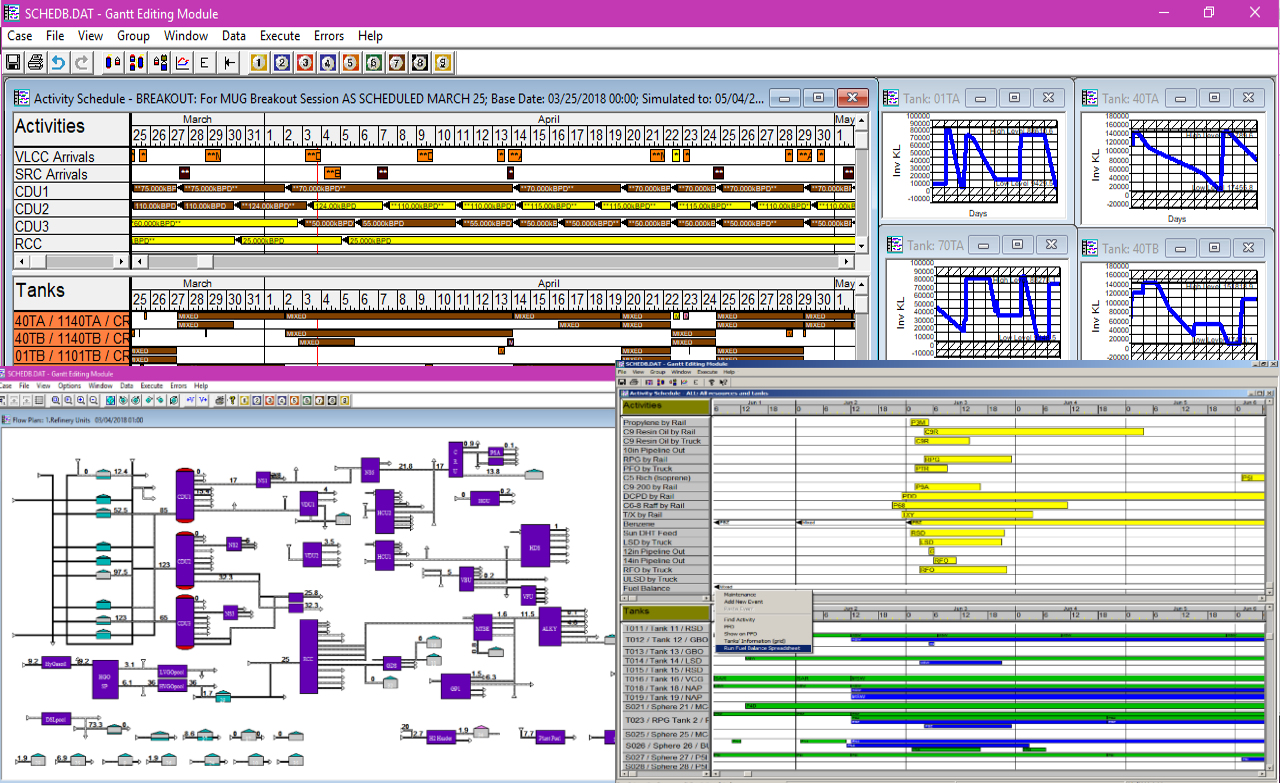Open the Case menu in main window

(x=20, y=36)
